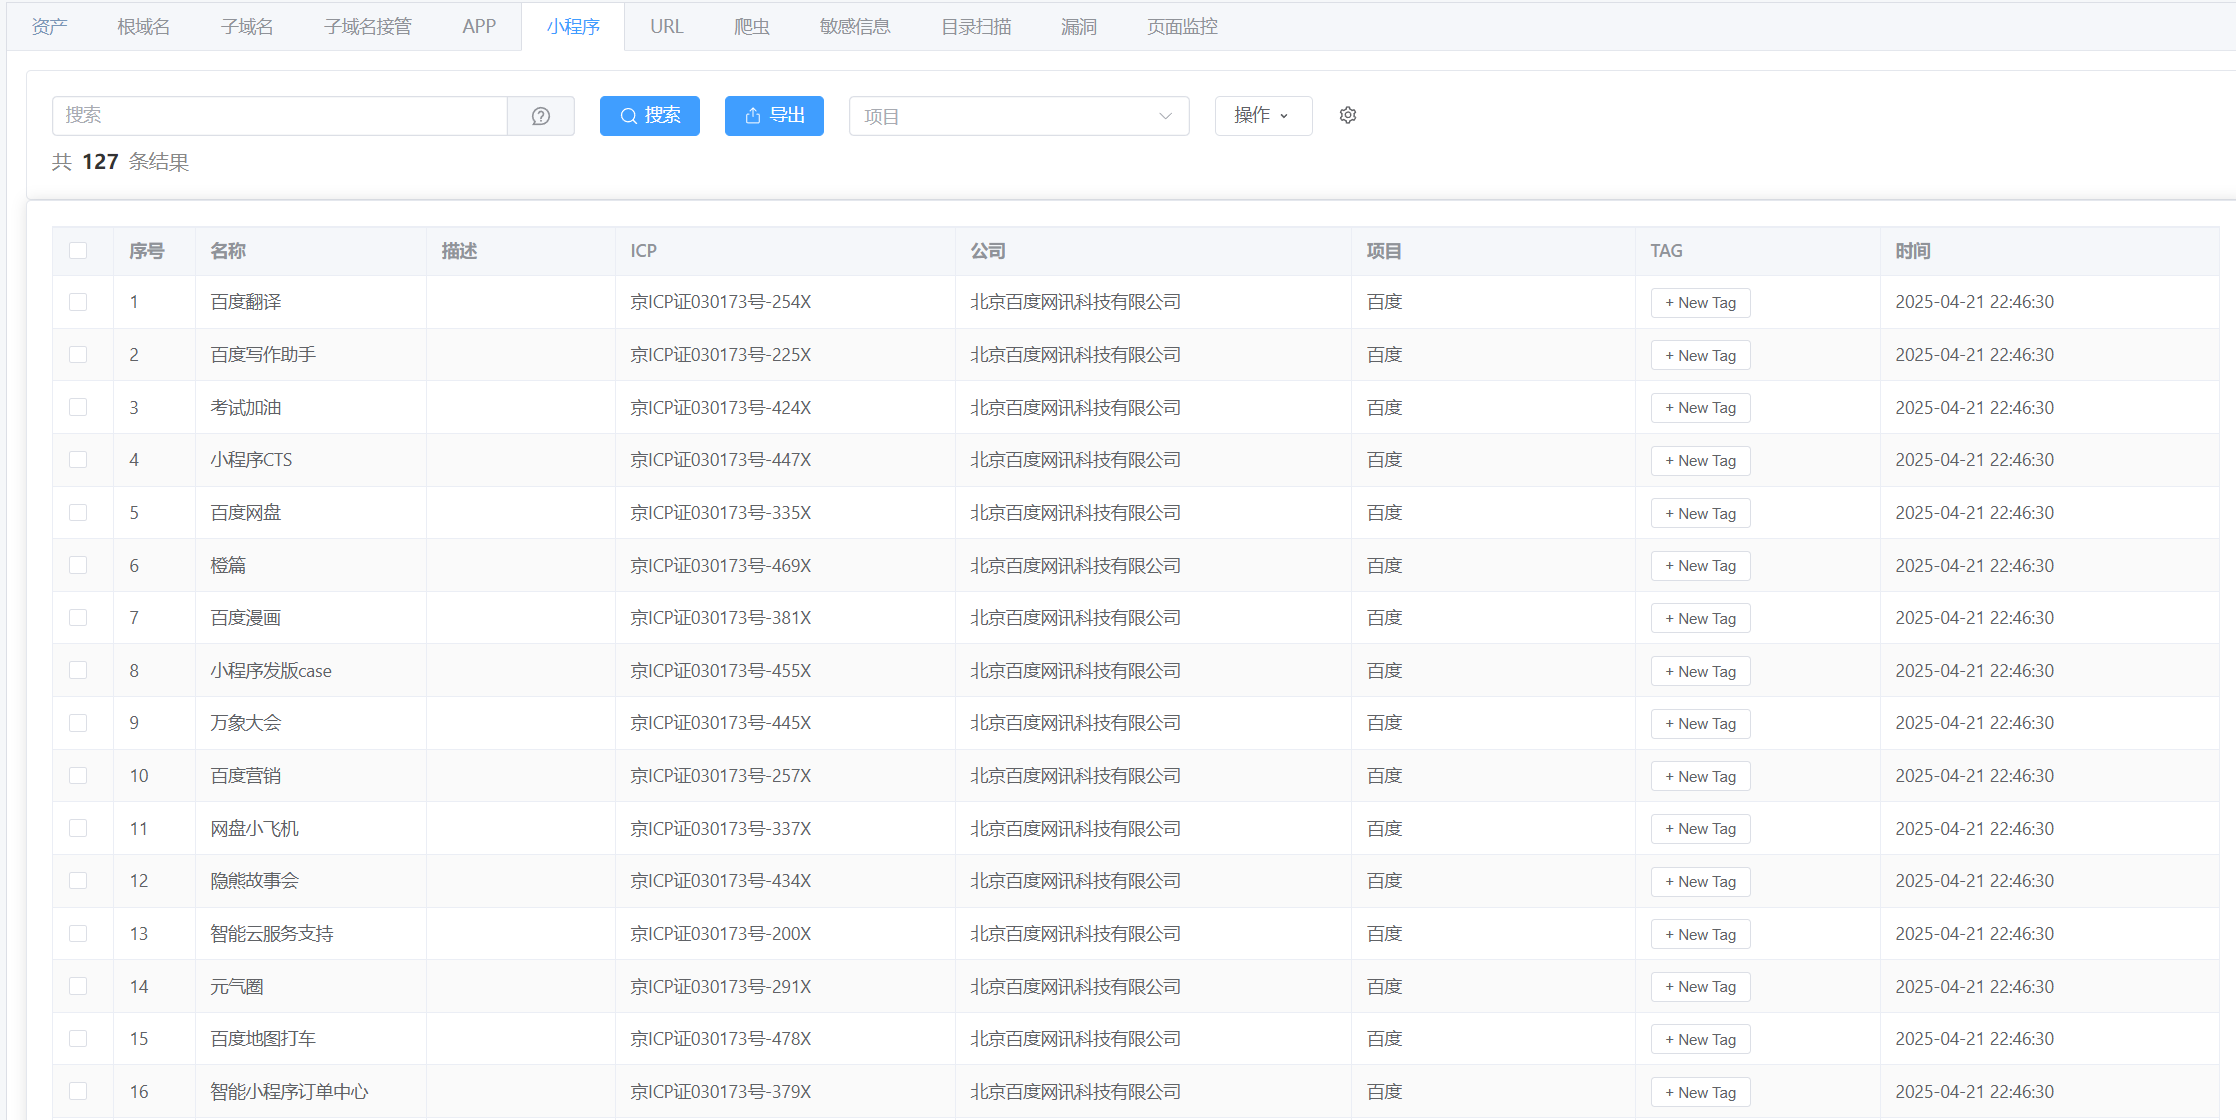Viewport: 2236px width, 1120px height.
Task: Click the name cell 智能云服务支持
Action: 272,934
